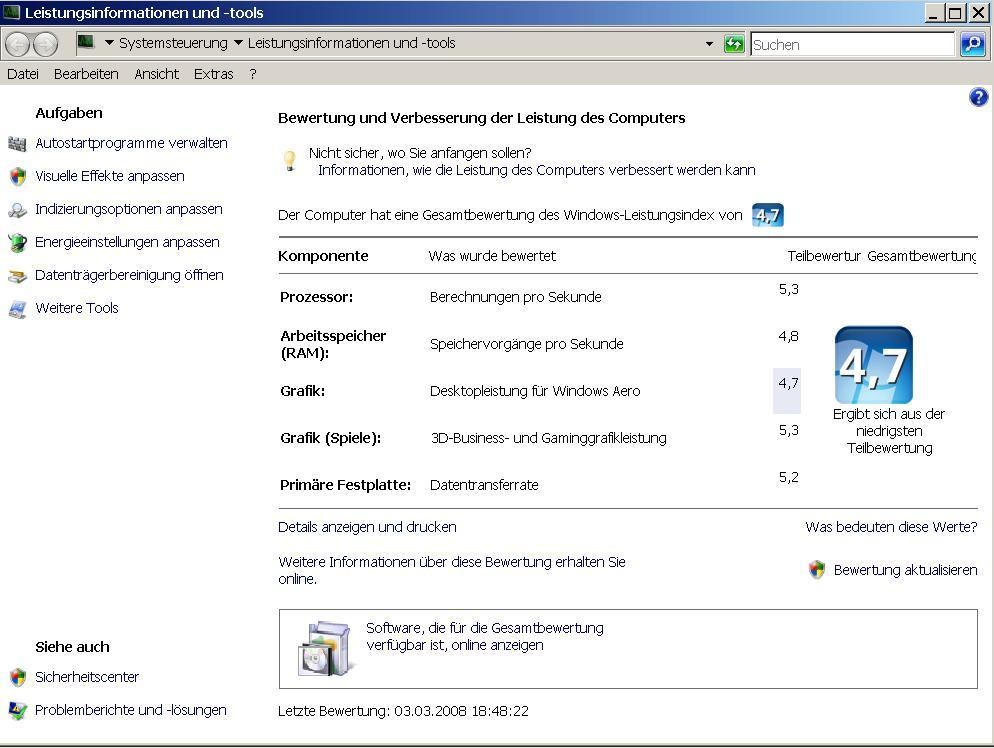Click Was bedeuten diese Werte? link

pyautogui.click(x=891, y=527)
